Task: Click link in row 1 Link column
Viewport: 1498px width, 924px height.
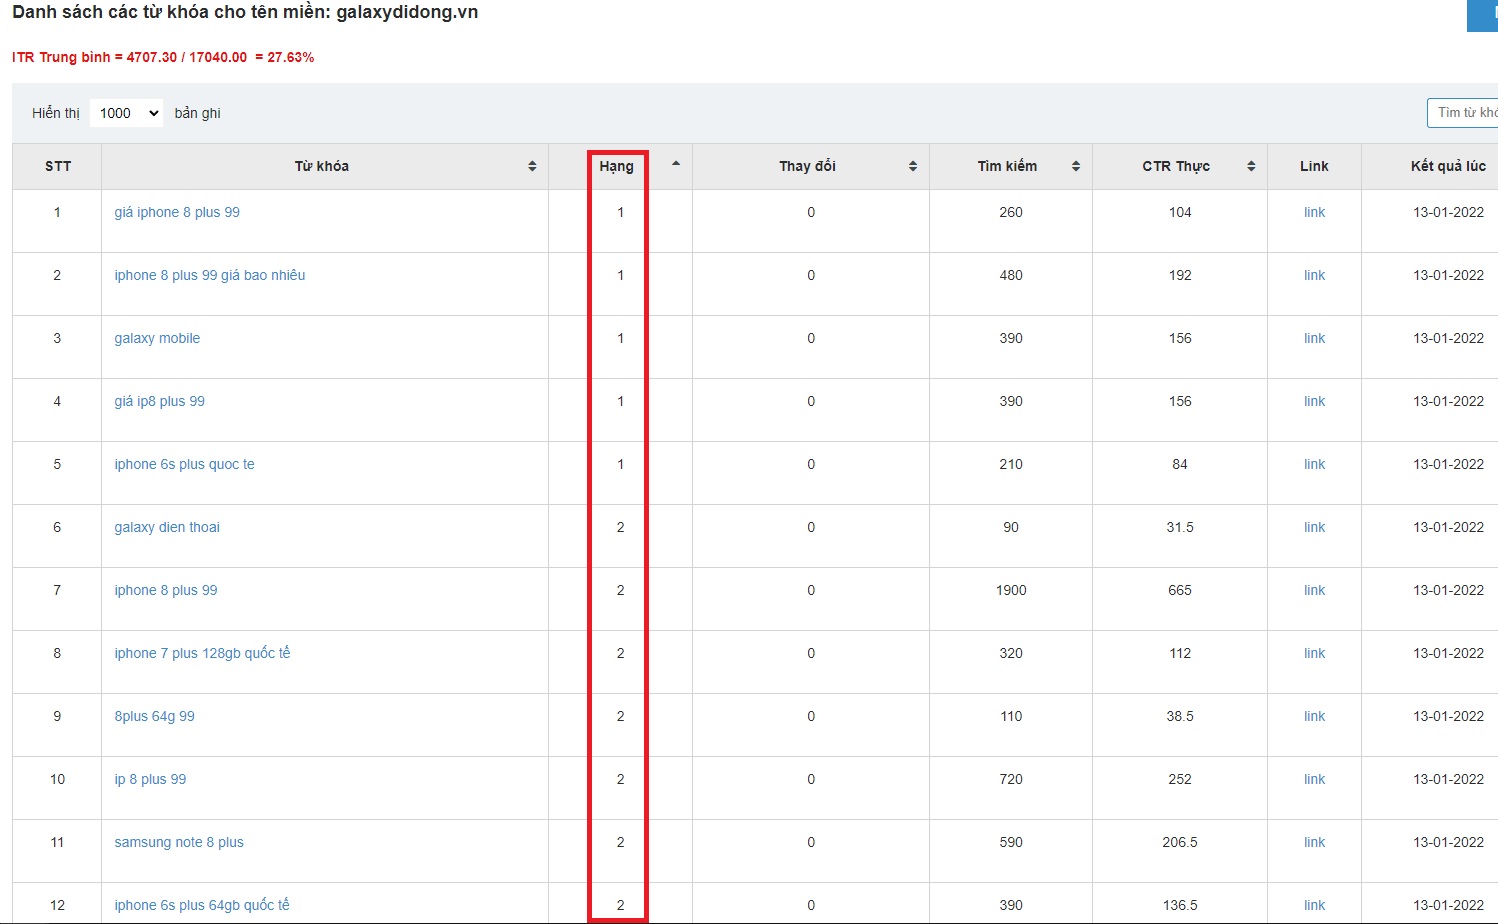Action: [1314, 212]
